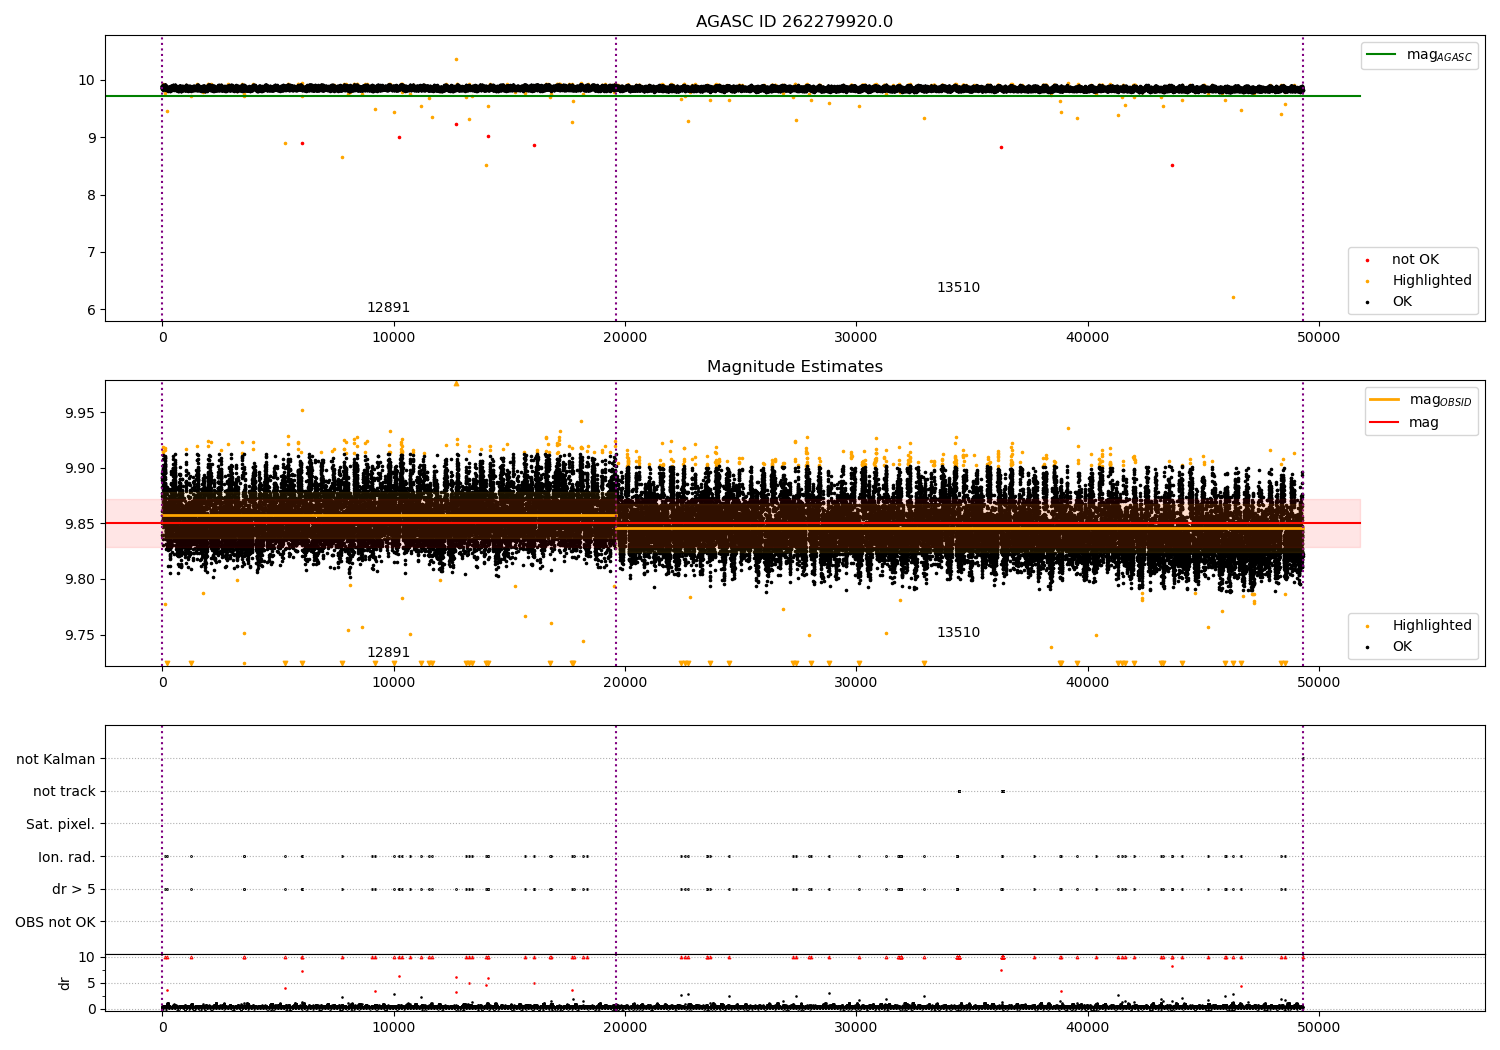Click "13510" label in Magnitude Estimates plot

(958, 633)
